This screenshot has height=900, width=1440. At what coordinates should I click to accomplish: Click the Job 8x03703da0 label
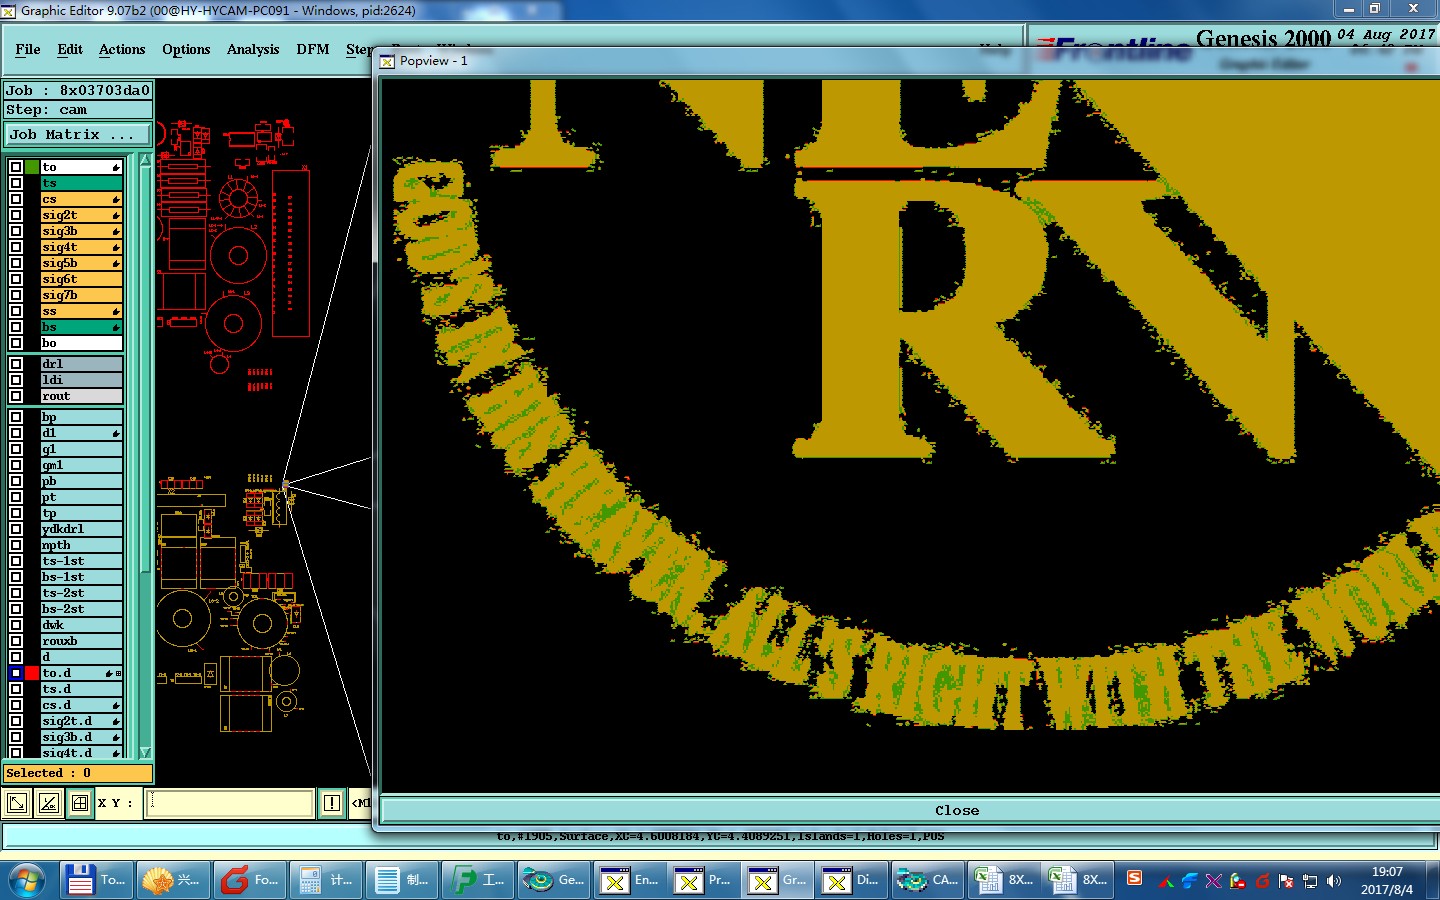[x=78, y=90]
